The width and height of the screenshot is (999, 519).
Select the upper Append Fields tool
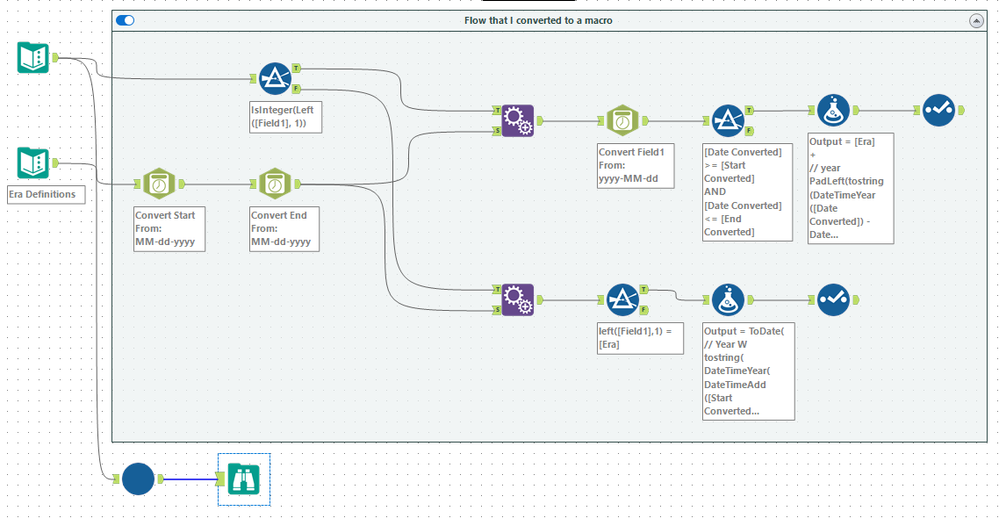click(x=518, y=121)
